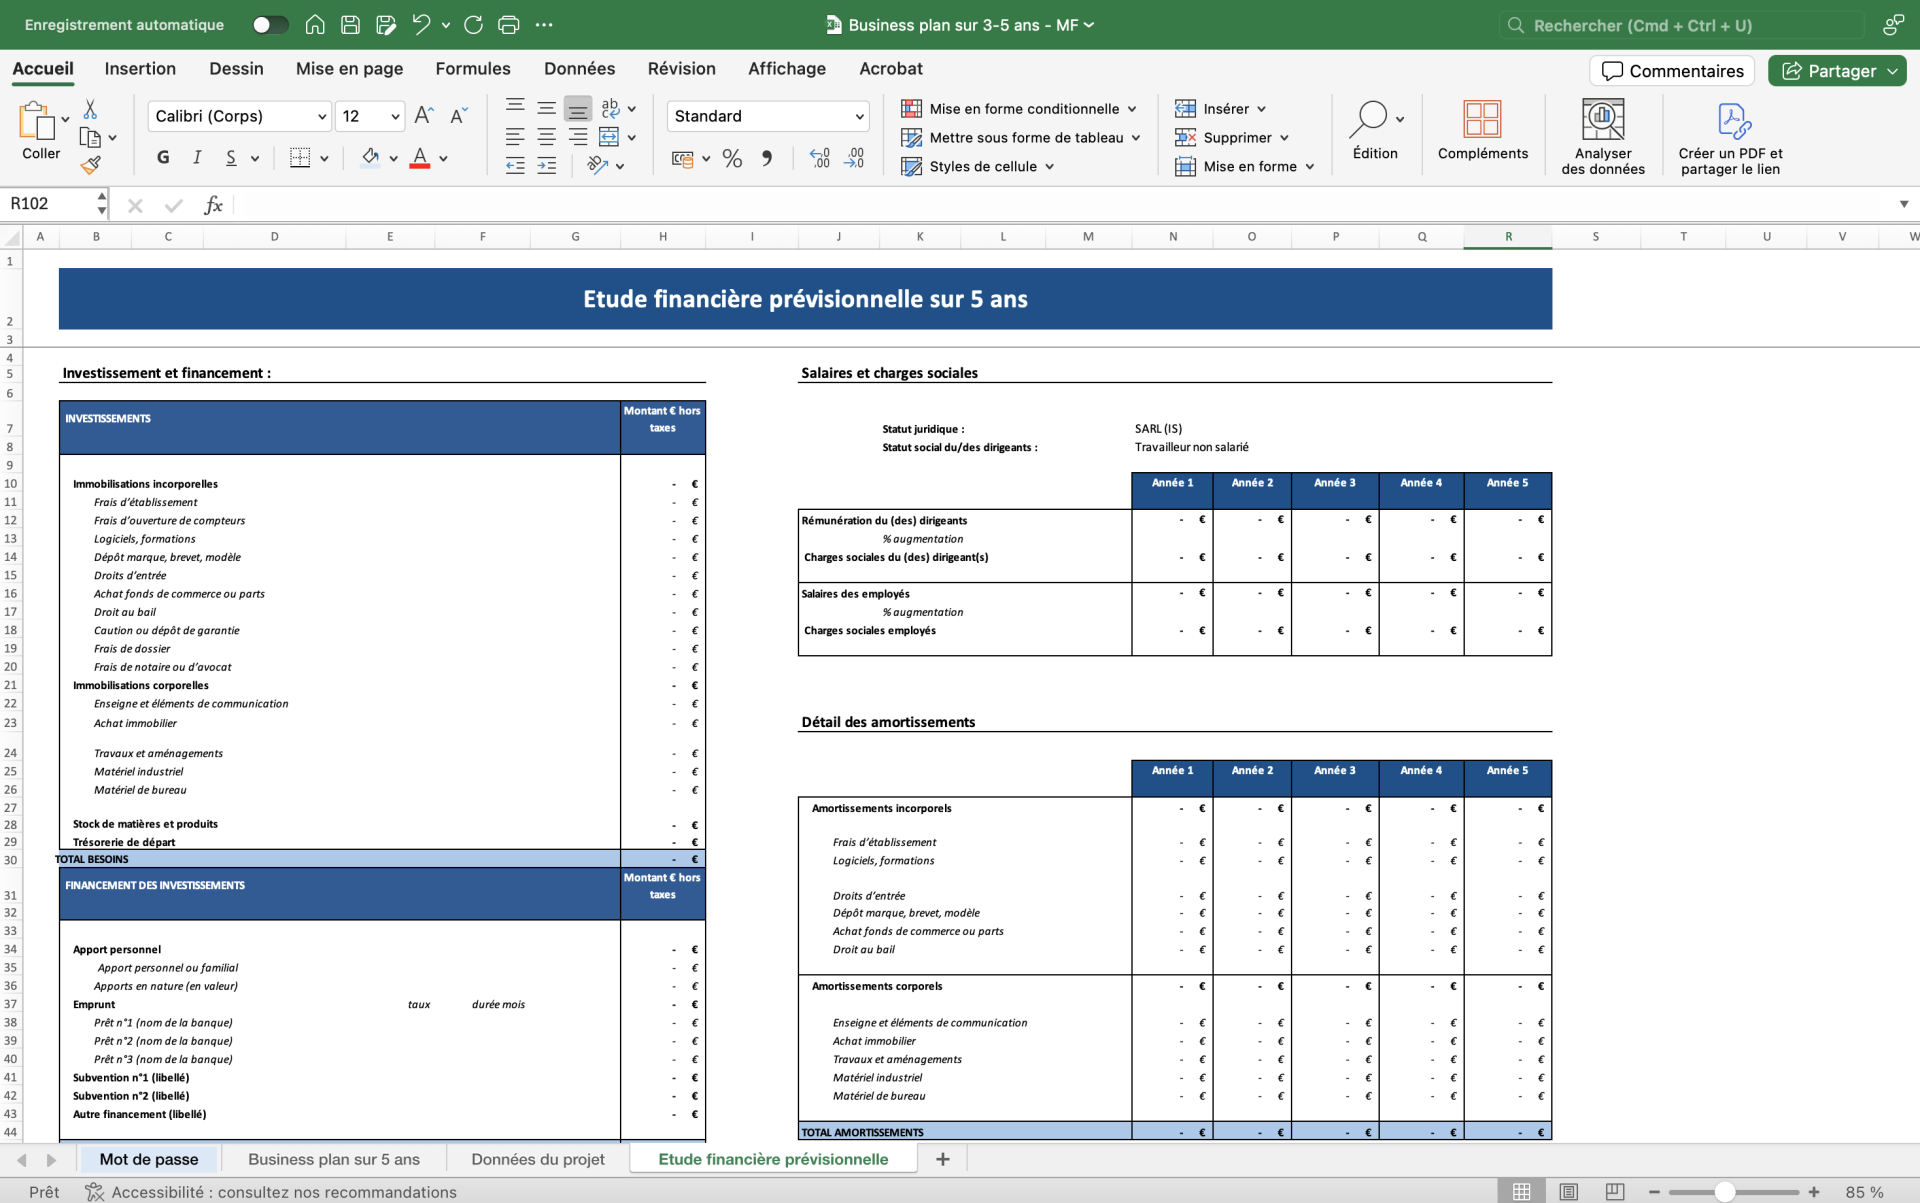This screenshot has width=1920, height=1203.
Task: Open the Supprimer dropdown
Action: tap(1231, 138)
